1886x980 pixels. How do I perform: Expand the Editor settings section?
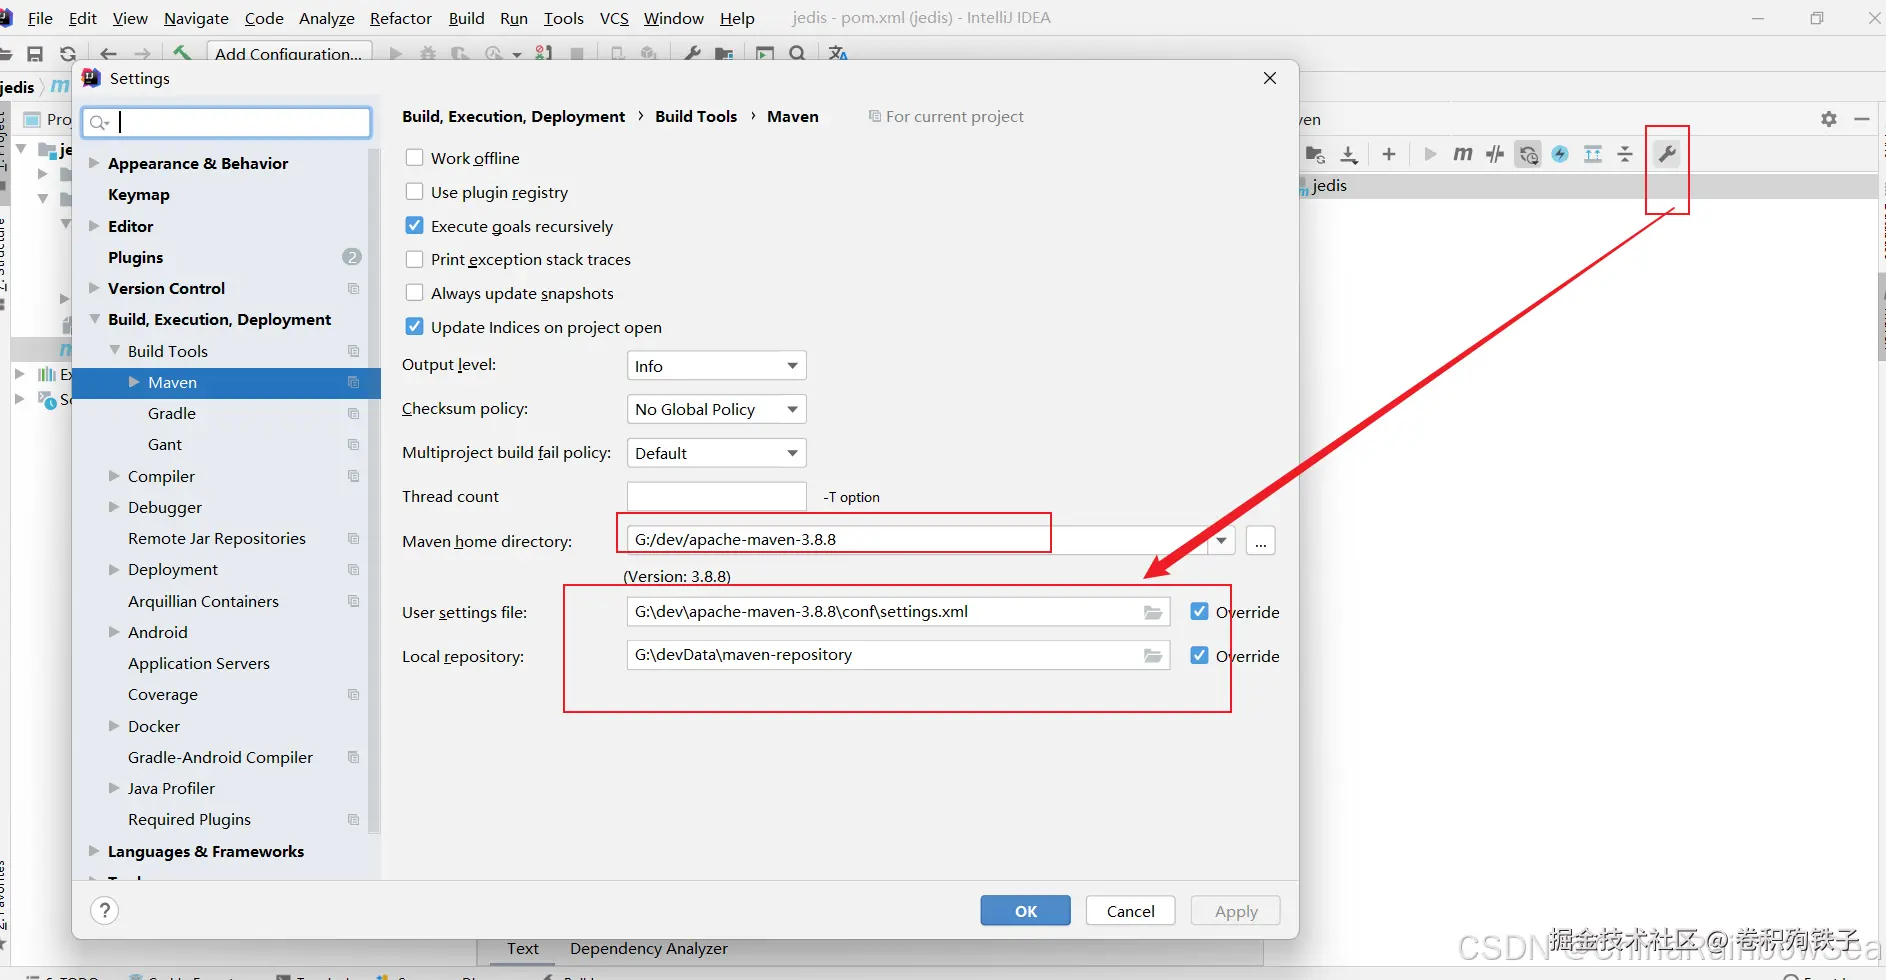click(94, 226)
